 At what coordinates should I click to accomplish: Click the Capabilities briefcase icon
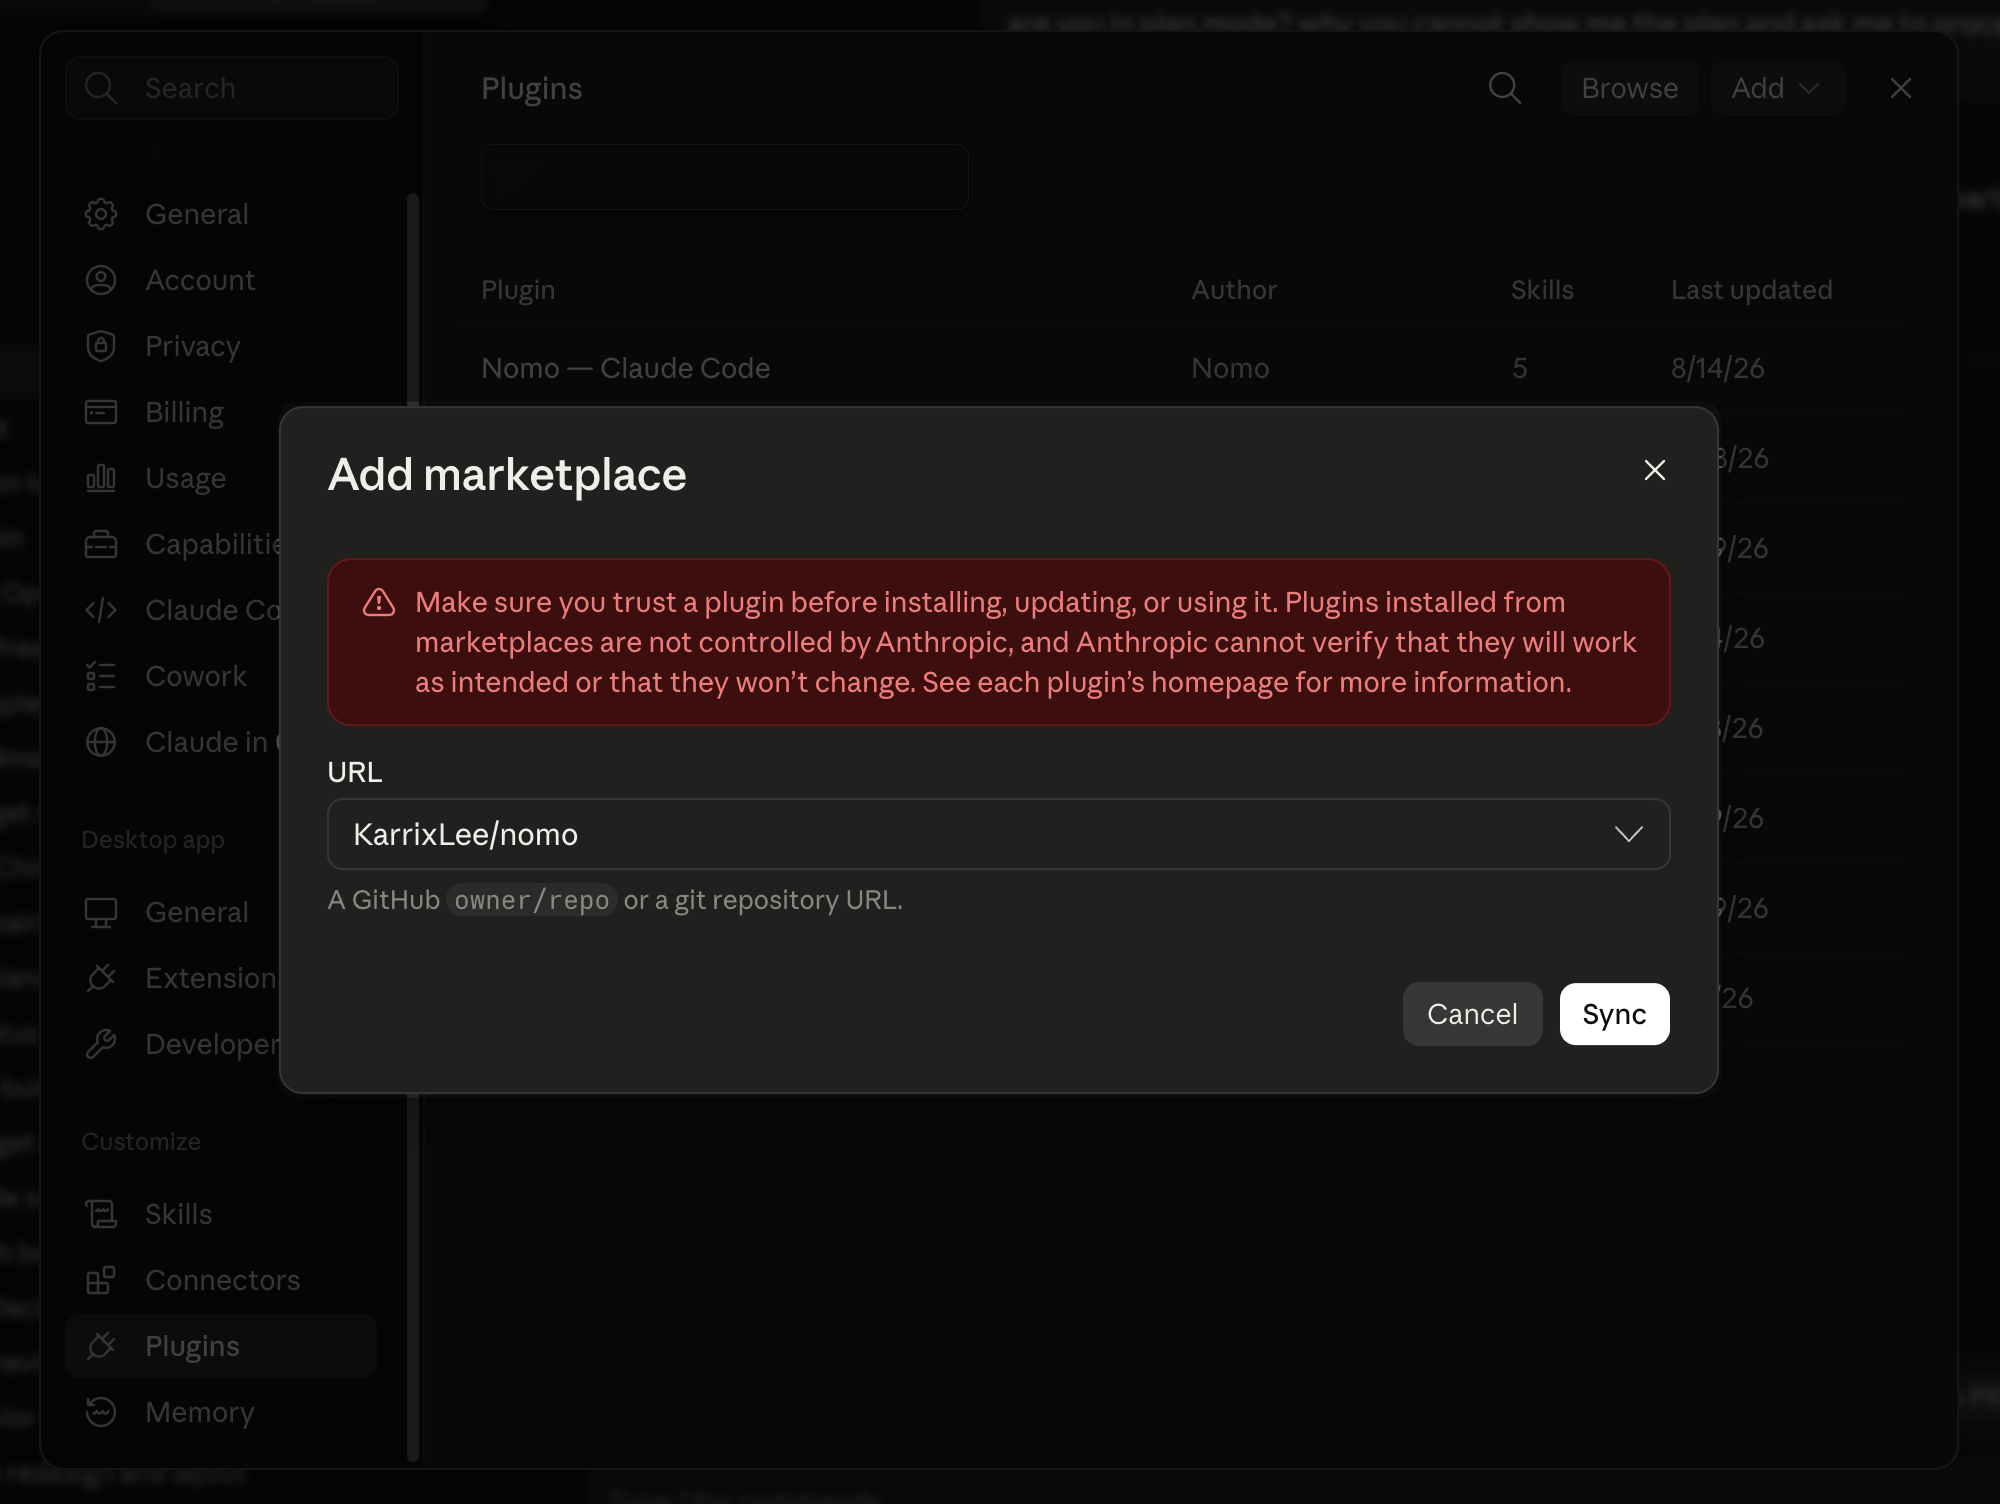pos(101,544)
